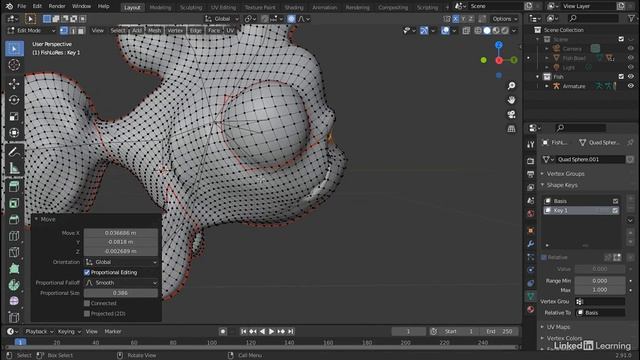The height and width of the screenshot is (360, 640).
Task: Open the Playback popover
Action: [x=39, y=331]
